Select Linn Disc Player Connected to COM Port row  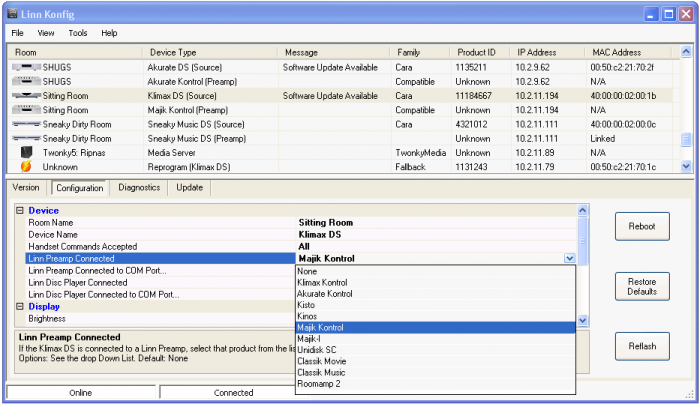(x=161, y=295)
